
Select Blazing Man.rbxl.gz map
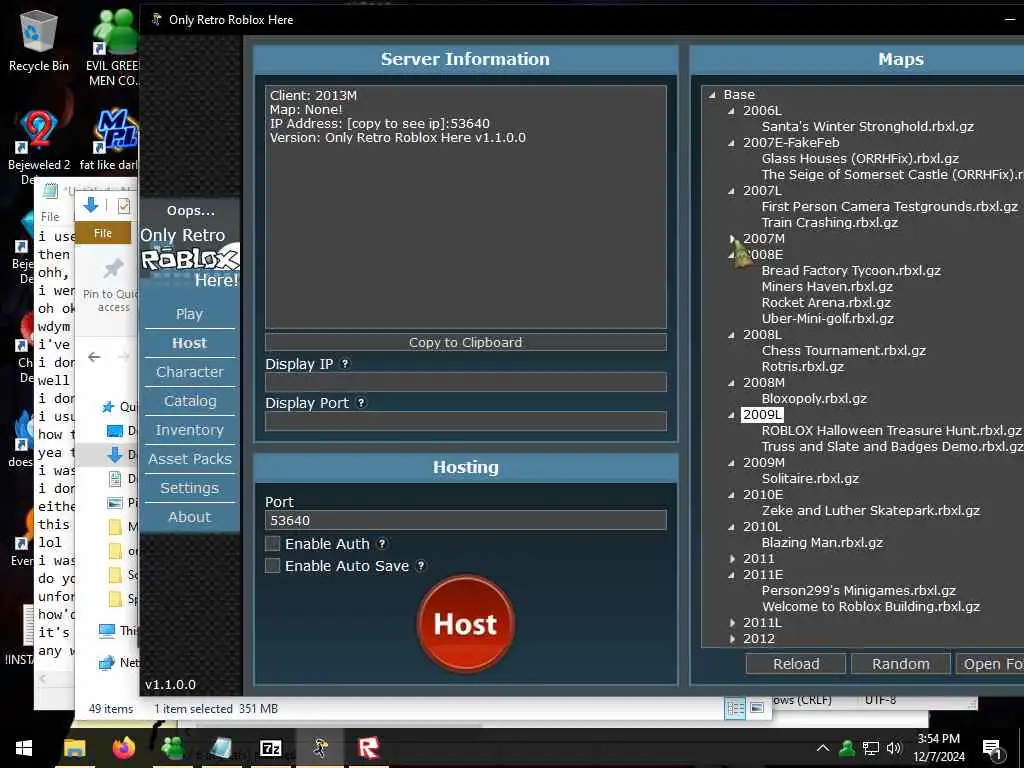coord(822,543)
